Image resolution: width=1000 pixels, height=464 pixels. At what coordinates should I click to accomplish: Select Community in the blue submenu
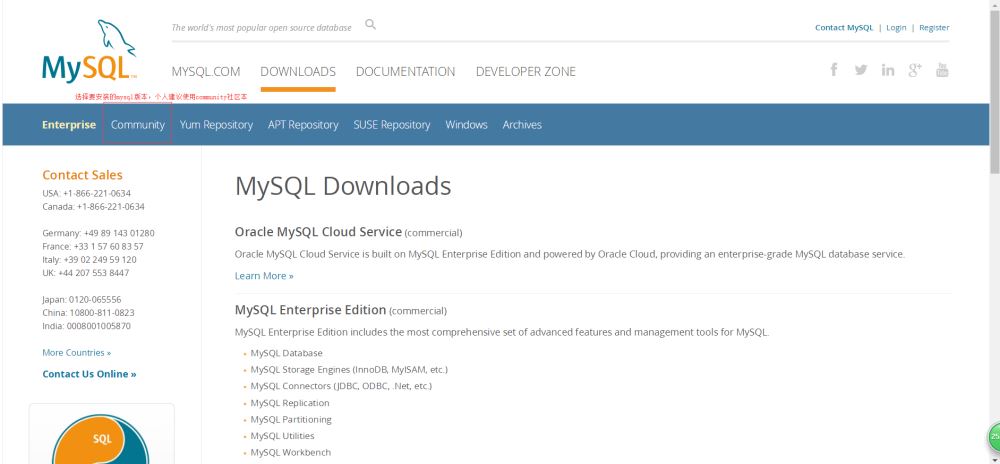coord(138,125)
